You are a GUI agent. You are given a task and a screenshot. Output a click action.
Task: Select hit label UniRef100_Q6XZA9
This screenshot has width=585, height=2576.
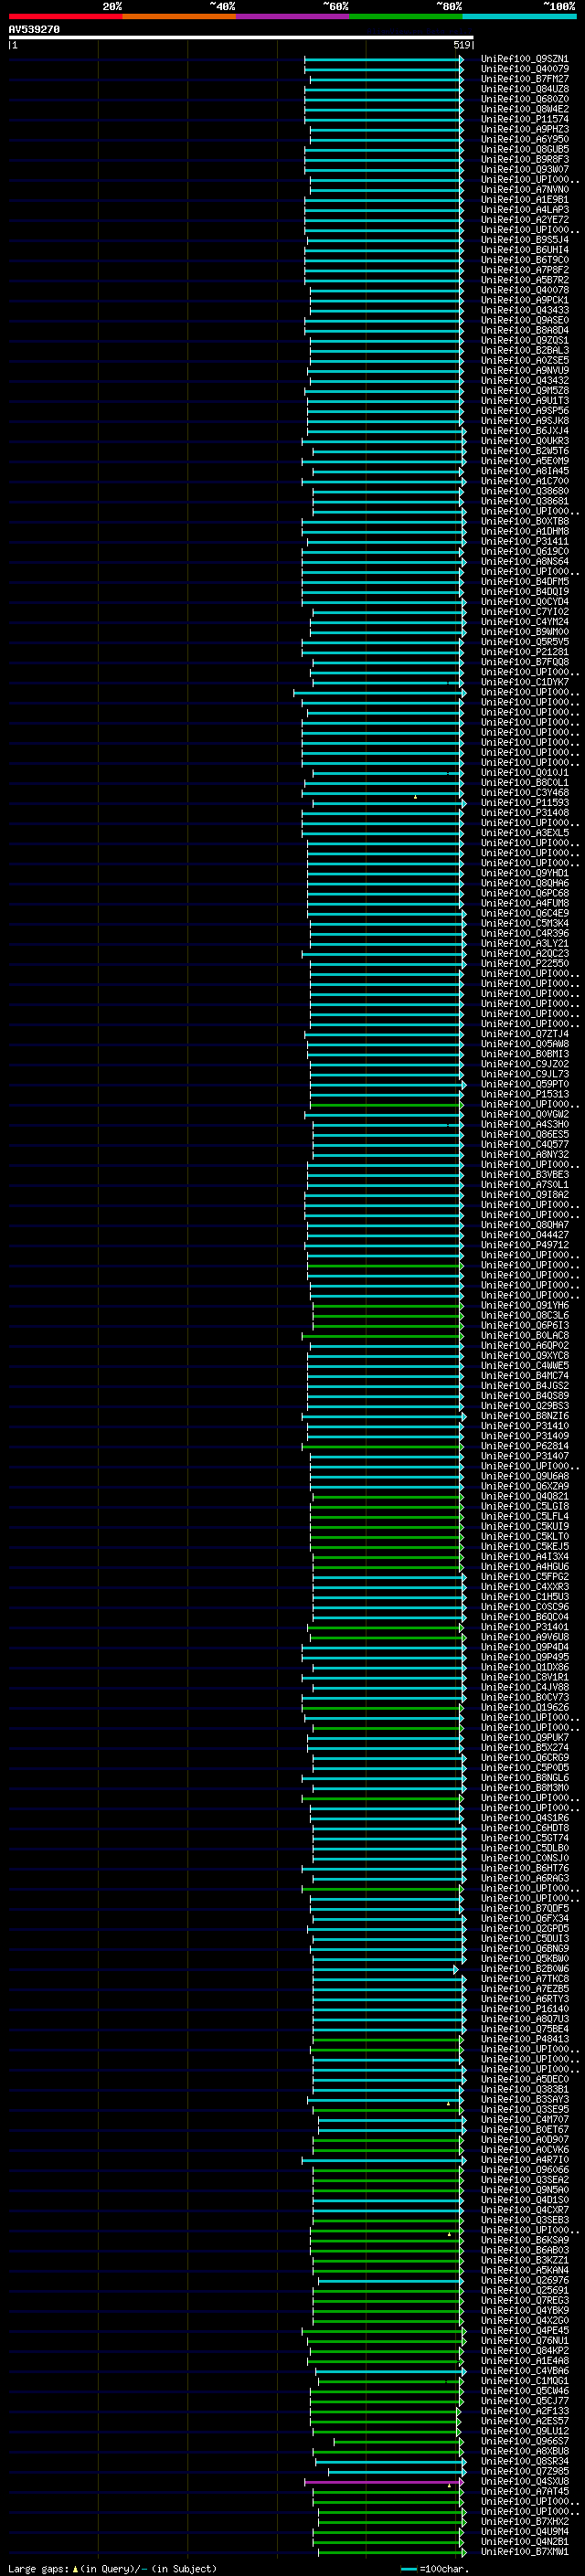tap(525, 1486)
